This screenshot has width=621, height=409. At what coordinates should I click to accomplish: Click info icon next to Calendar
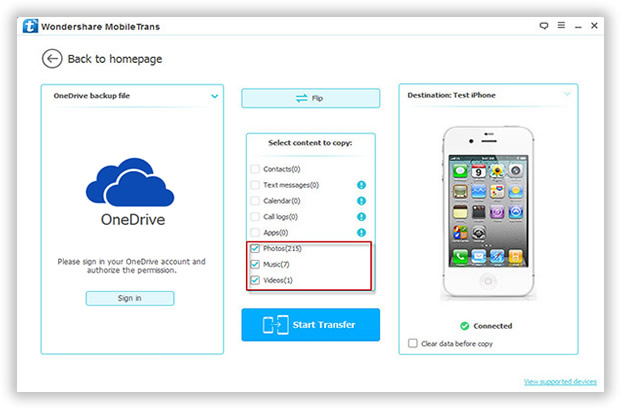tap(361, 201)
